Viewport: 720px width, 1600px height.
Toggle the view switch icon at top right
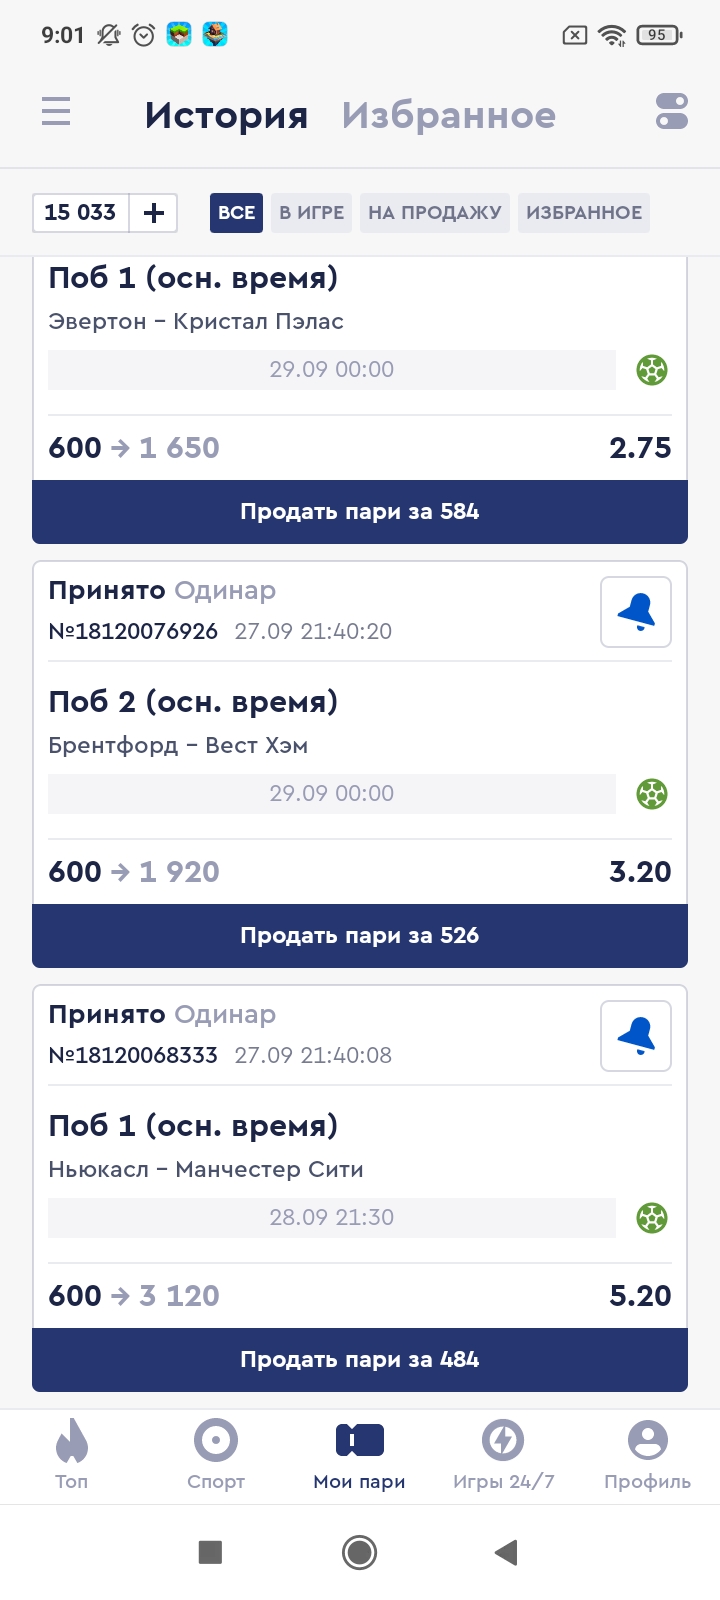(672, 111)
